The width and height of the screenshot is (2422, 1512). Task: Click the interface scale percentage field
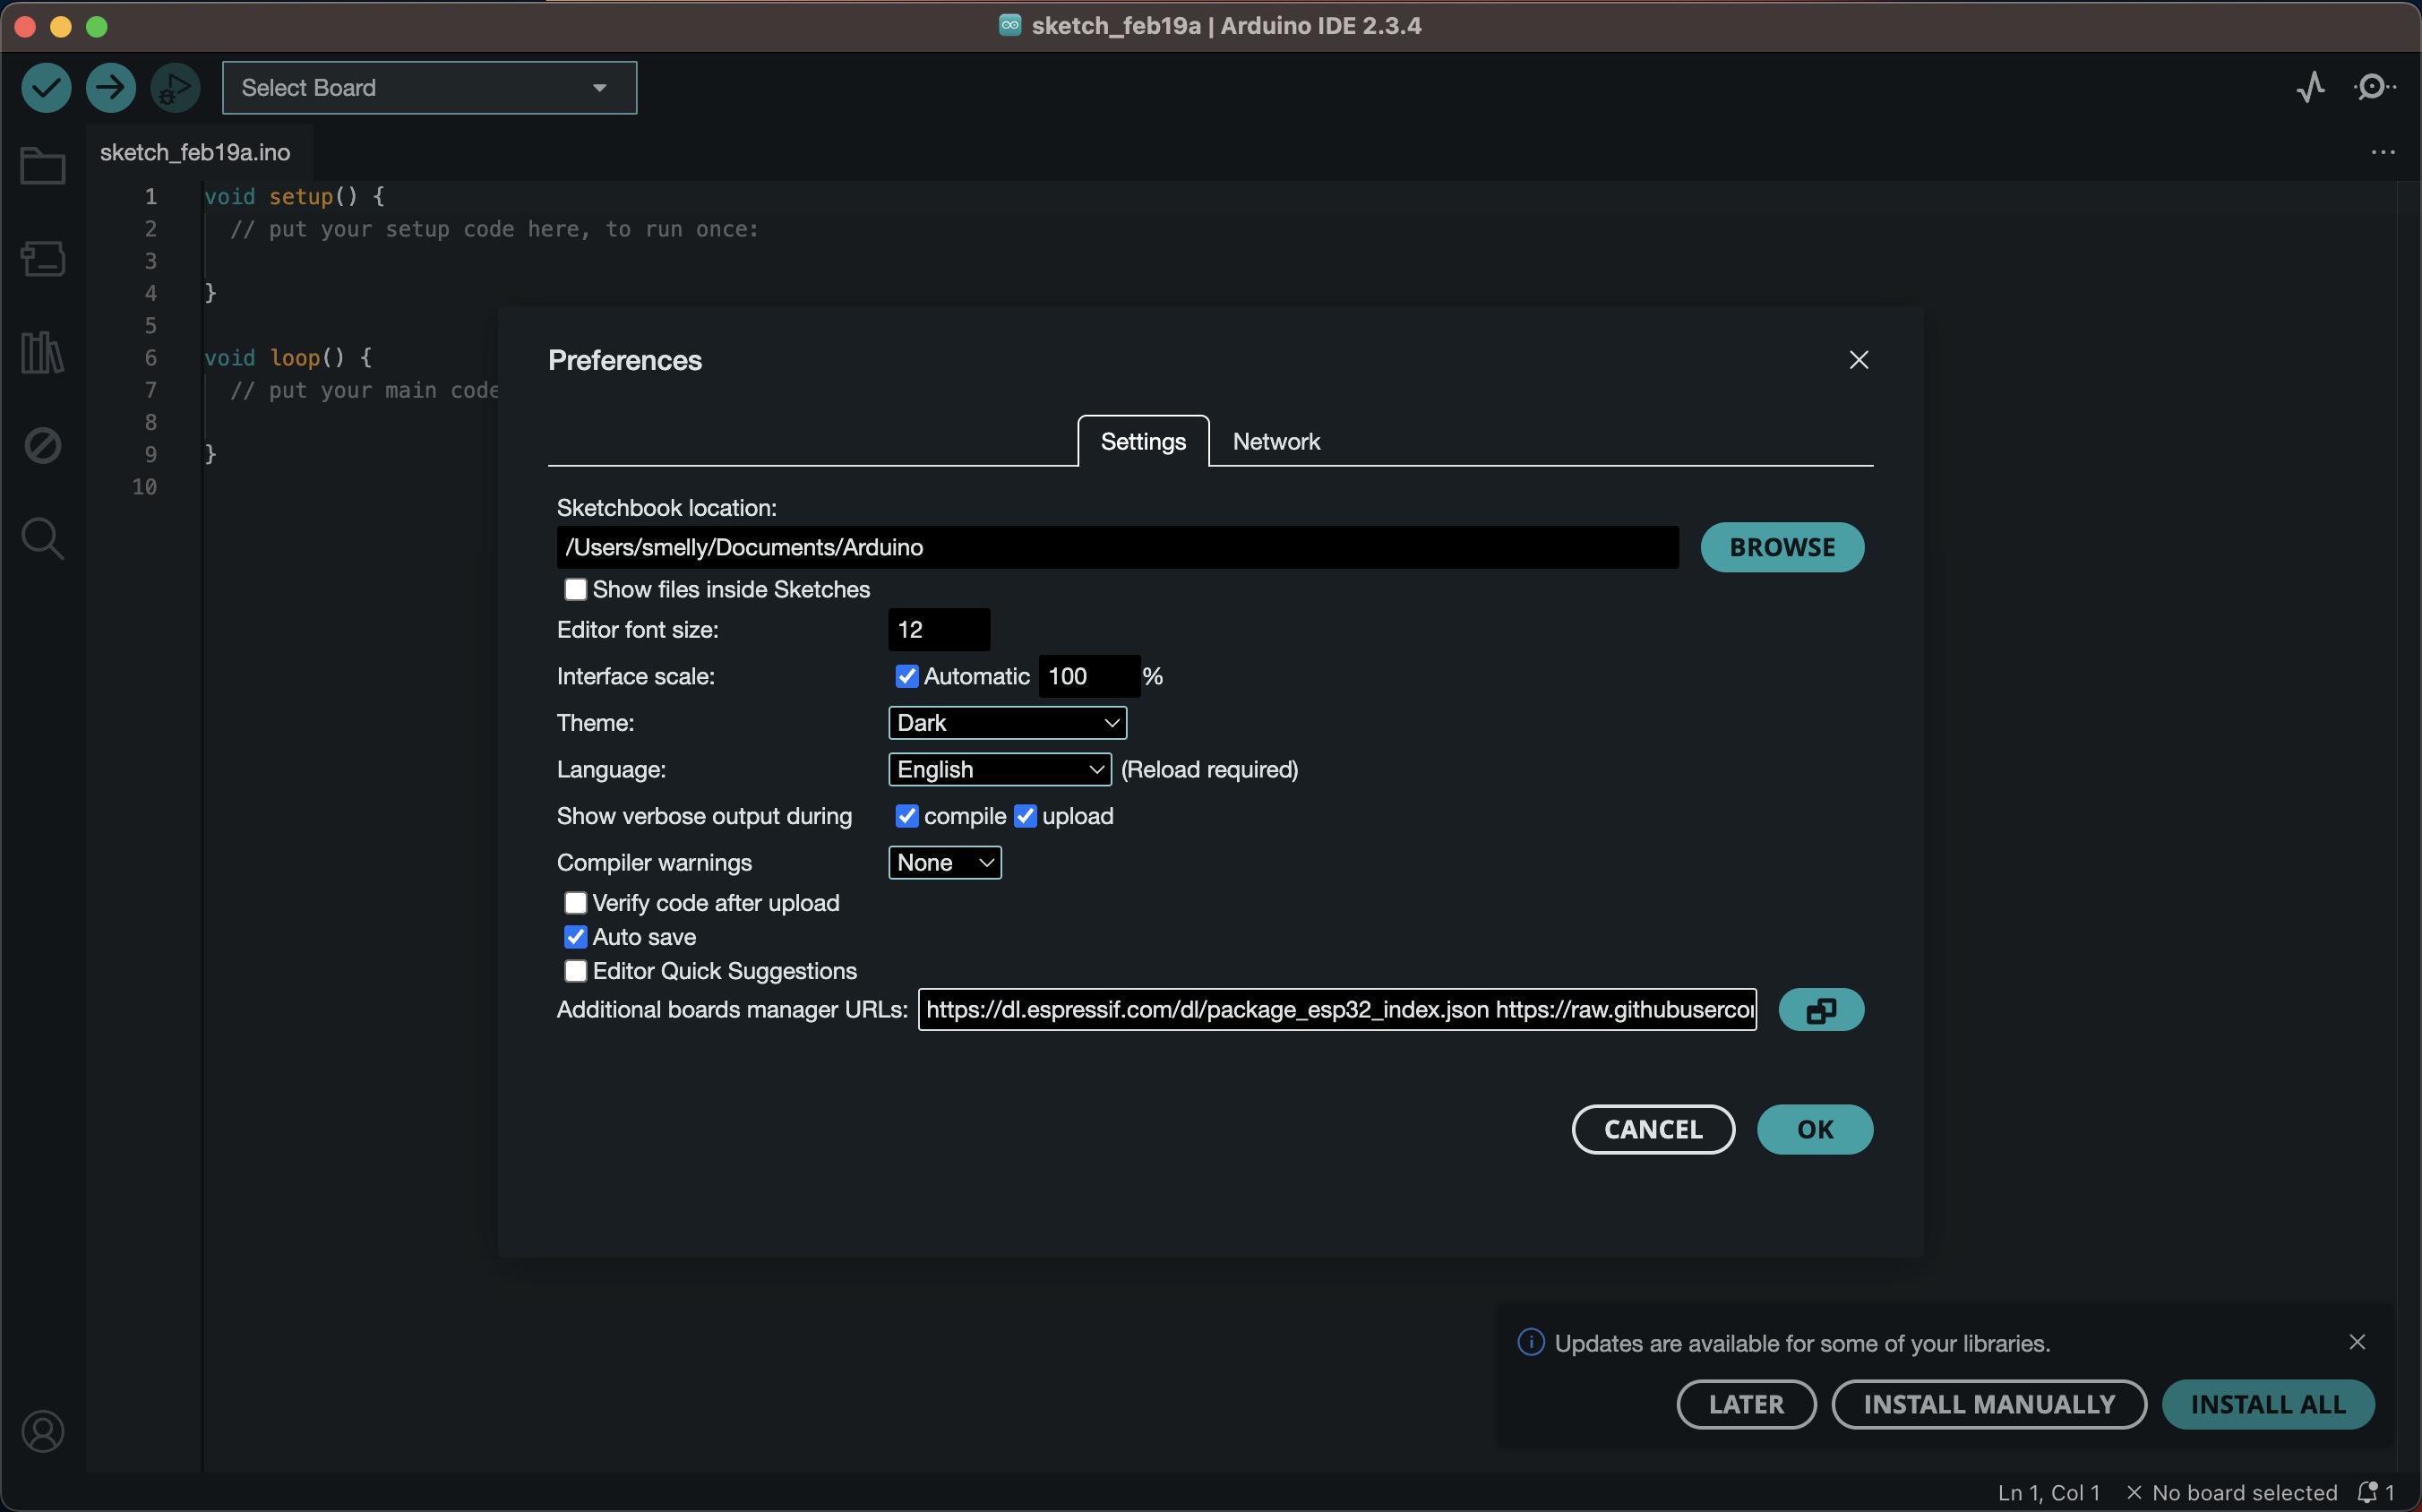(1089, 677)
